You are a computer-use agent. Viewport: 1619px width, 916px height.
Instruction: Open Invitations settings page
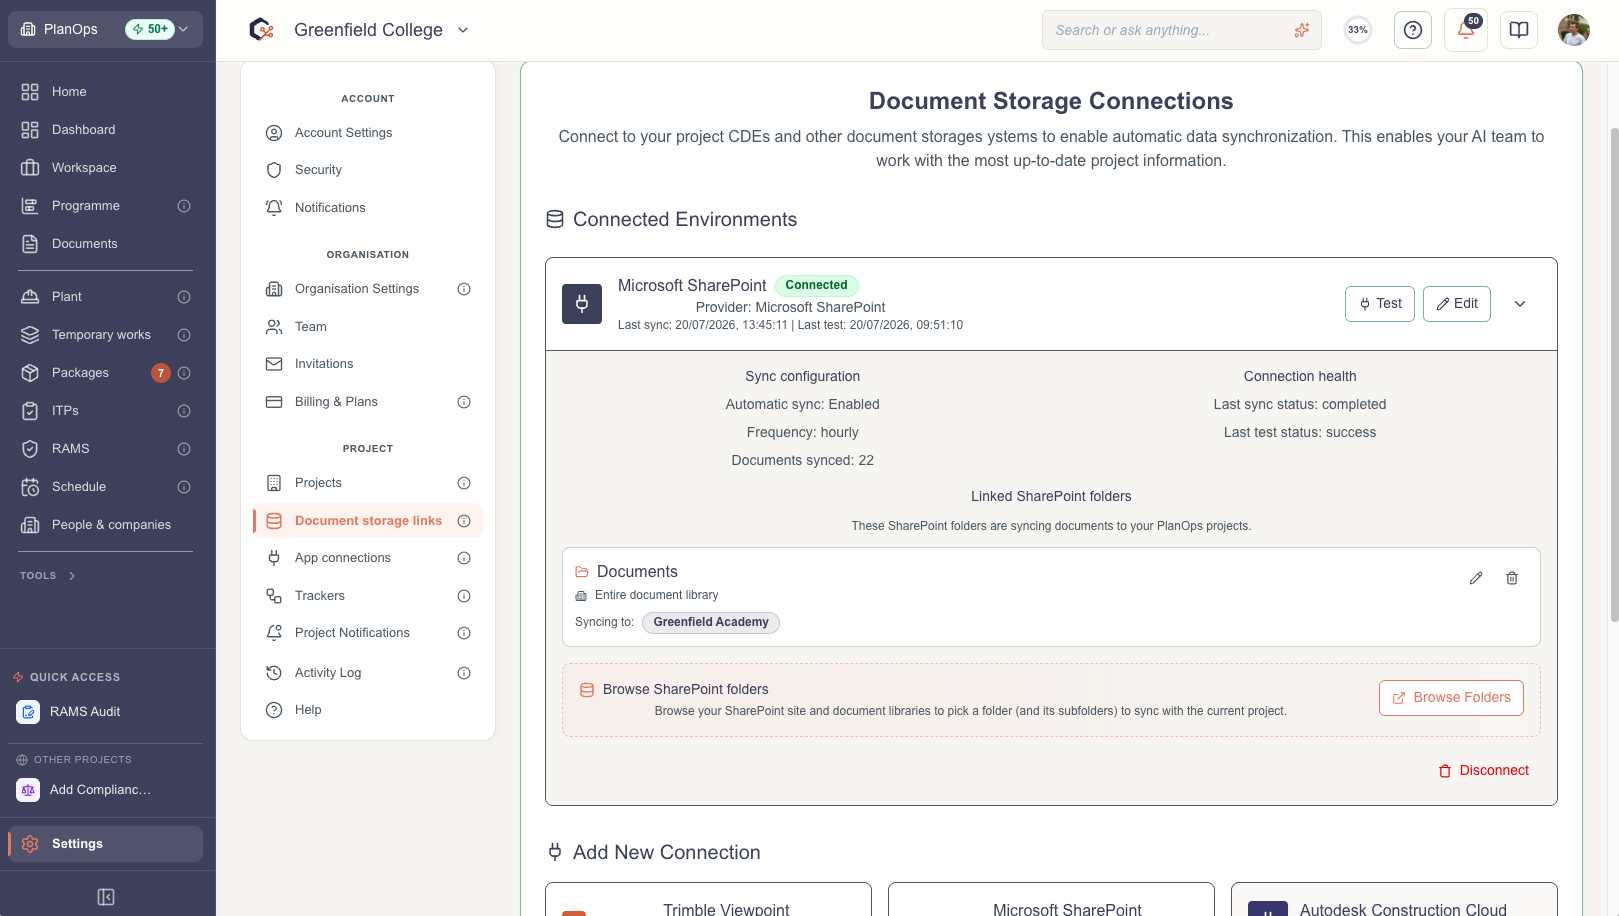pos(368,364)
